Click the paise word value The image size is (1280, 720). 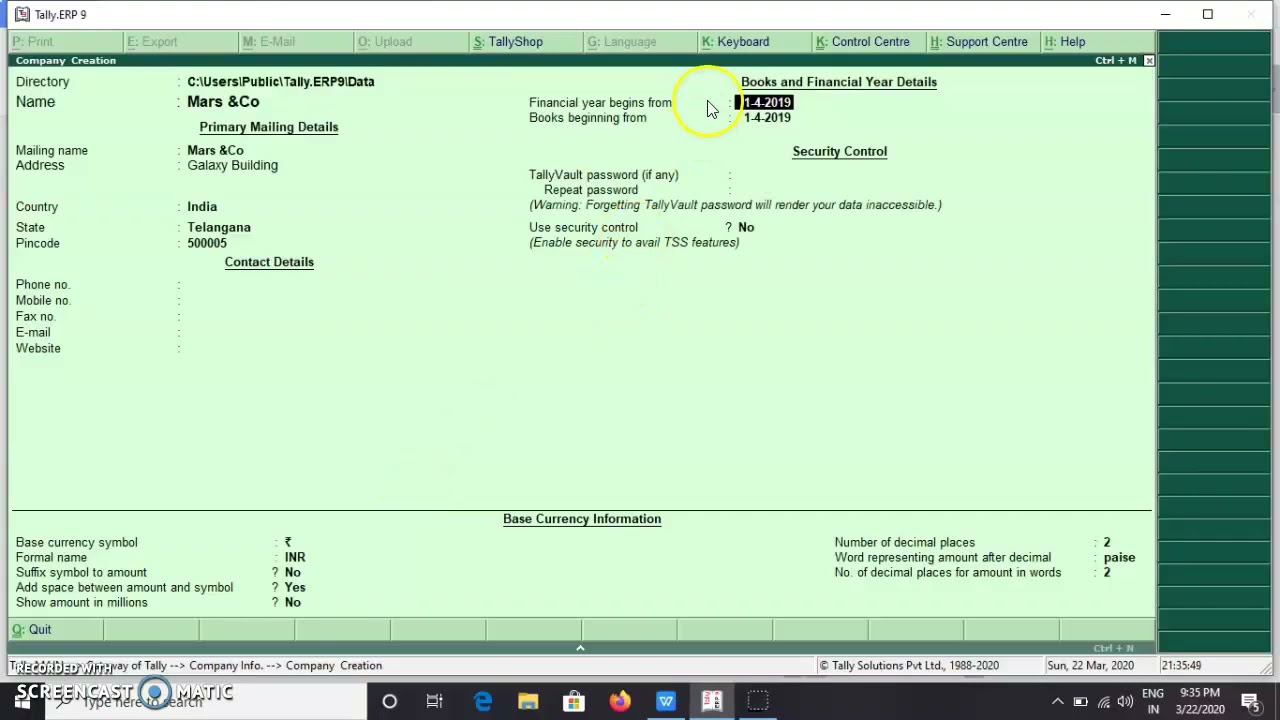pyautogui.click(x=1119, y=558)
